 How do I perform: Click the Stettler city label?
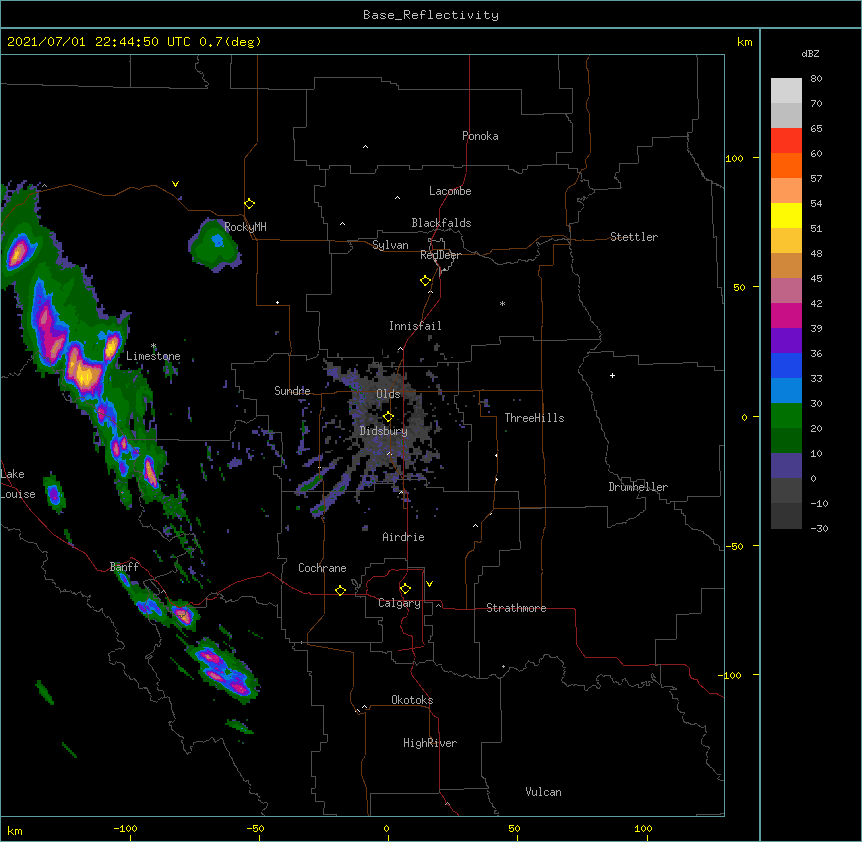point(634,237)
